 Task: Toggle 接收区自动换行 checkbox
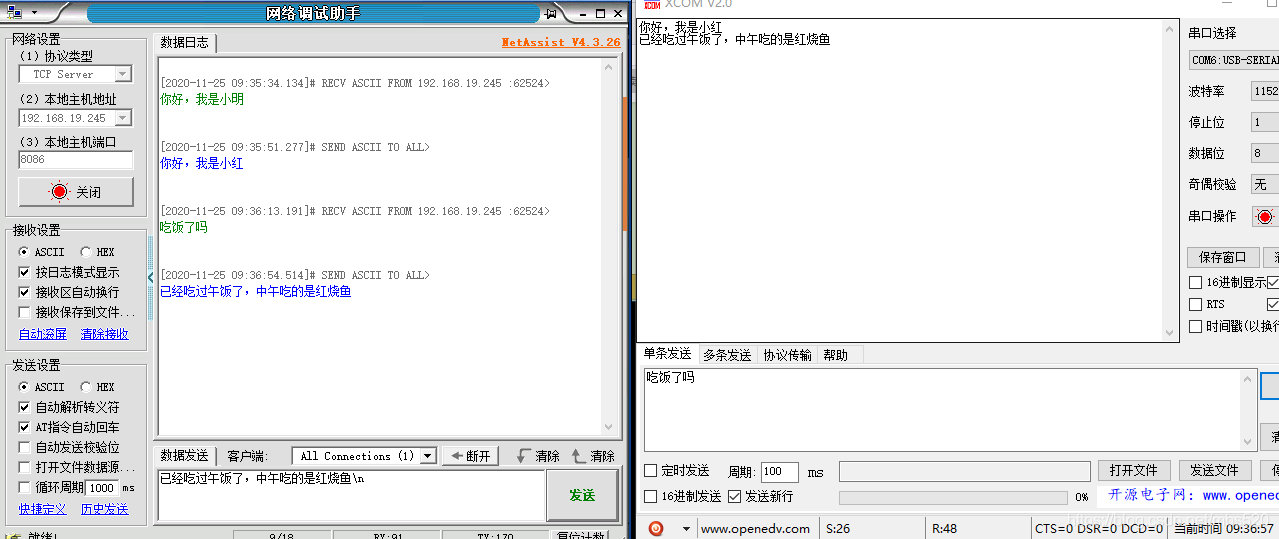pos(25,292)
